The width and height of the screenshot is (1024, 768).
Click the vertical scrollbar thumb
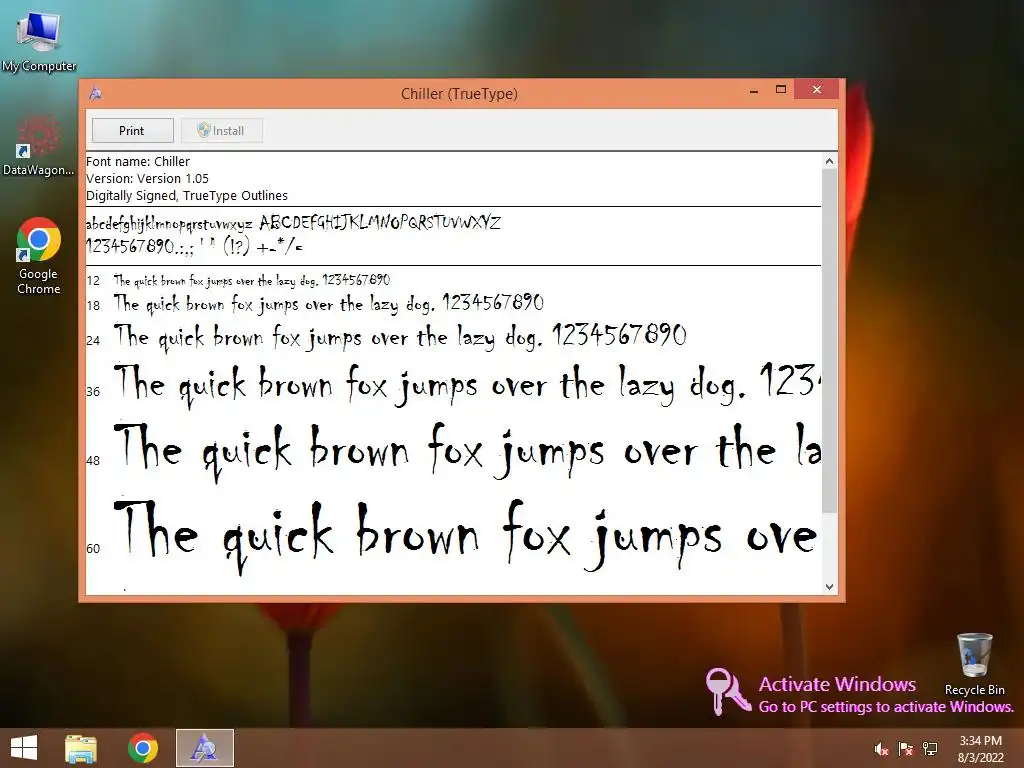click(829, 341)
